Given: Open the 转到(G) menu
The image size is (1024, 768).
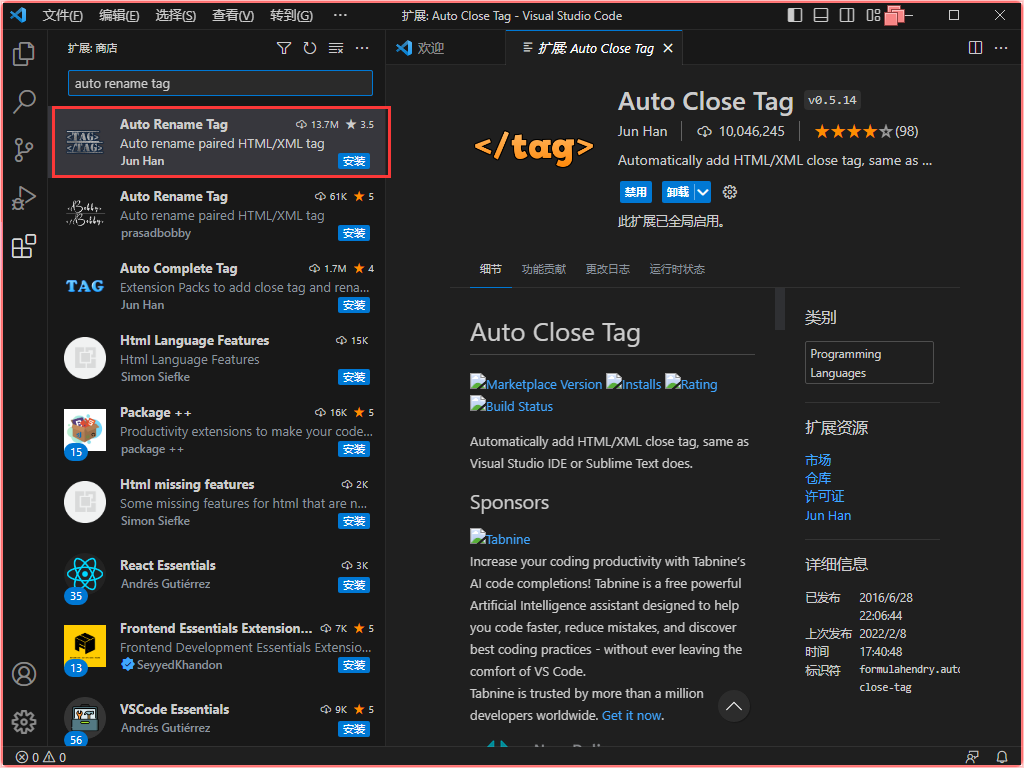Looking at the screenshot, I should click(x=291, y=15).
